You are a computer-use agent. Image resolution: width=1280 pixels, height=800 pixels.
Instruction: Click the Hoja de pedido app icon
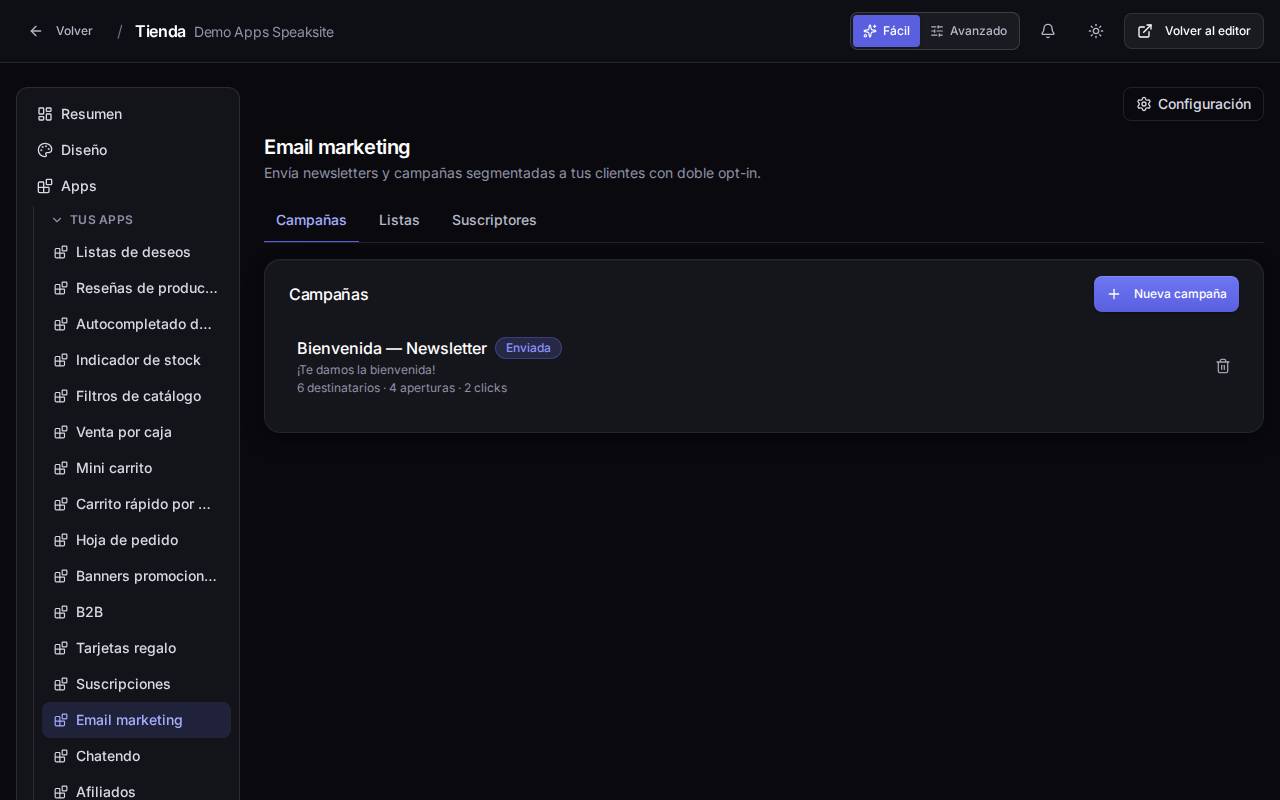60,540
